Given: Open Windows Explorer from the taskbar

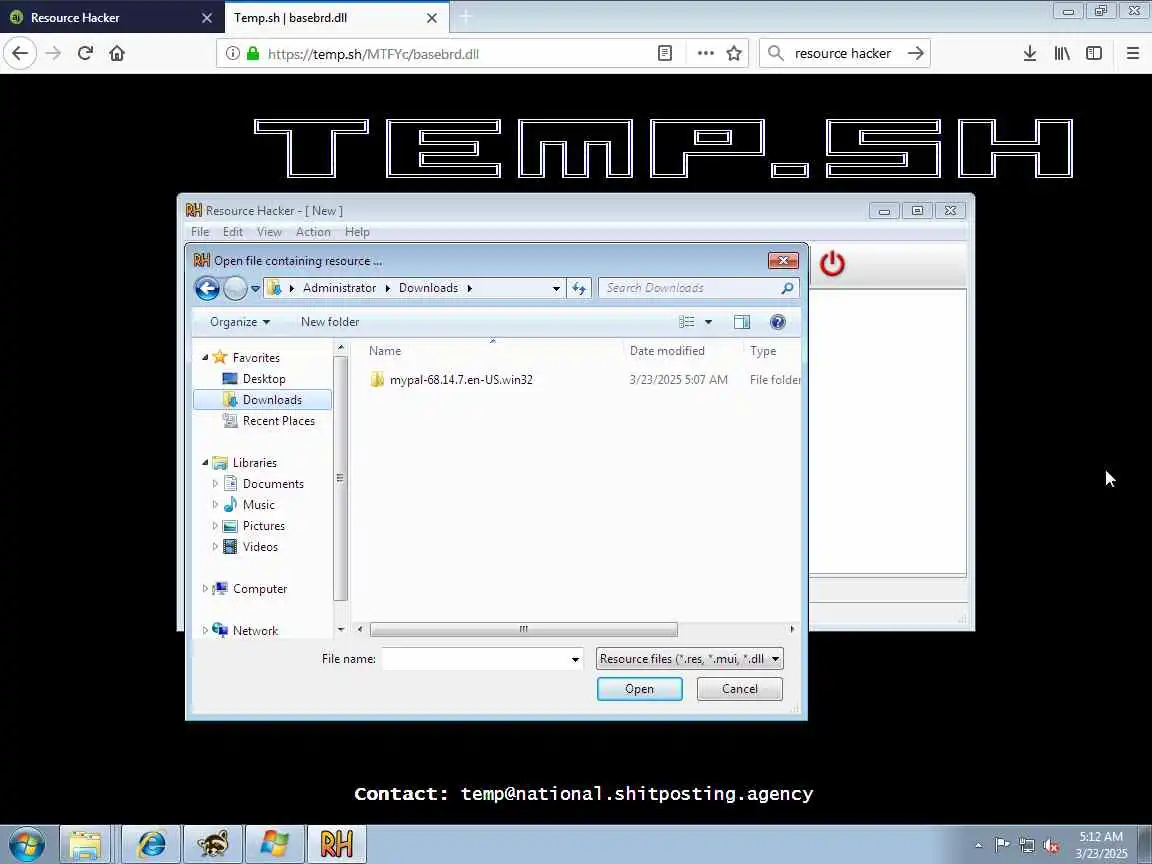Looking at the screenshot, I should [x=85, y=844].
